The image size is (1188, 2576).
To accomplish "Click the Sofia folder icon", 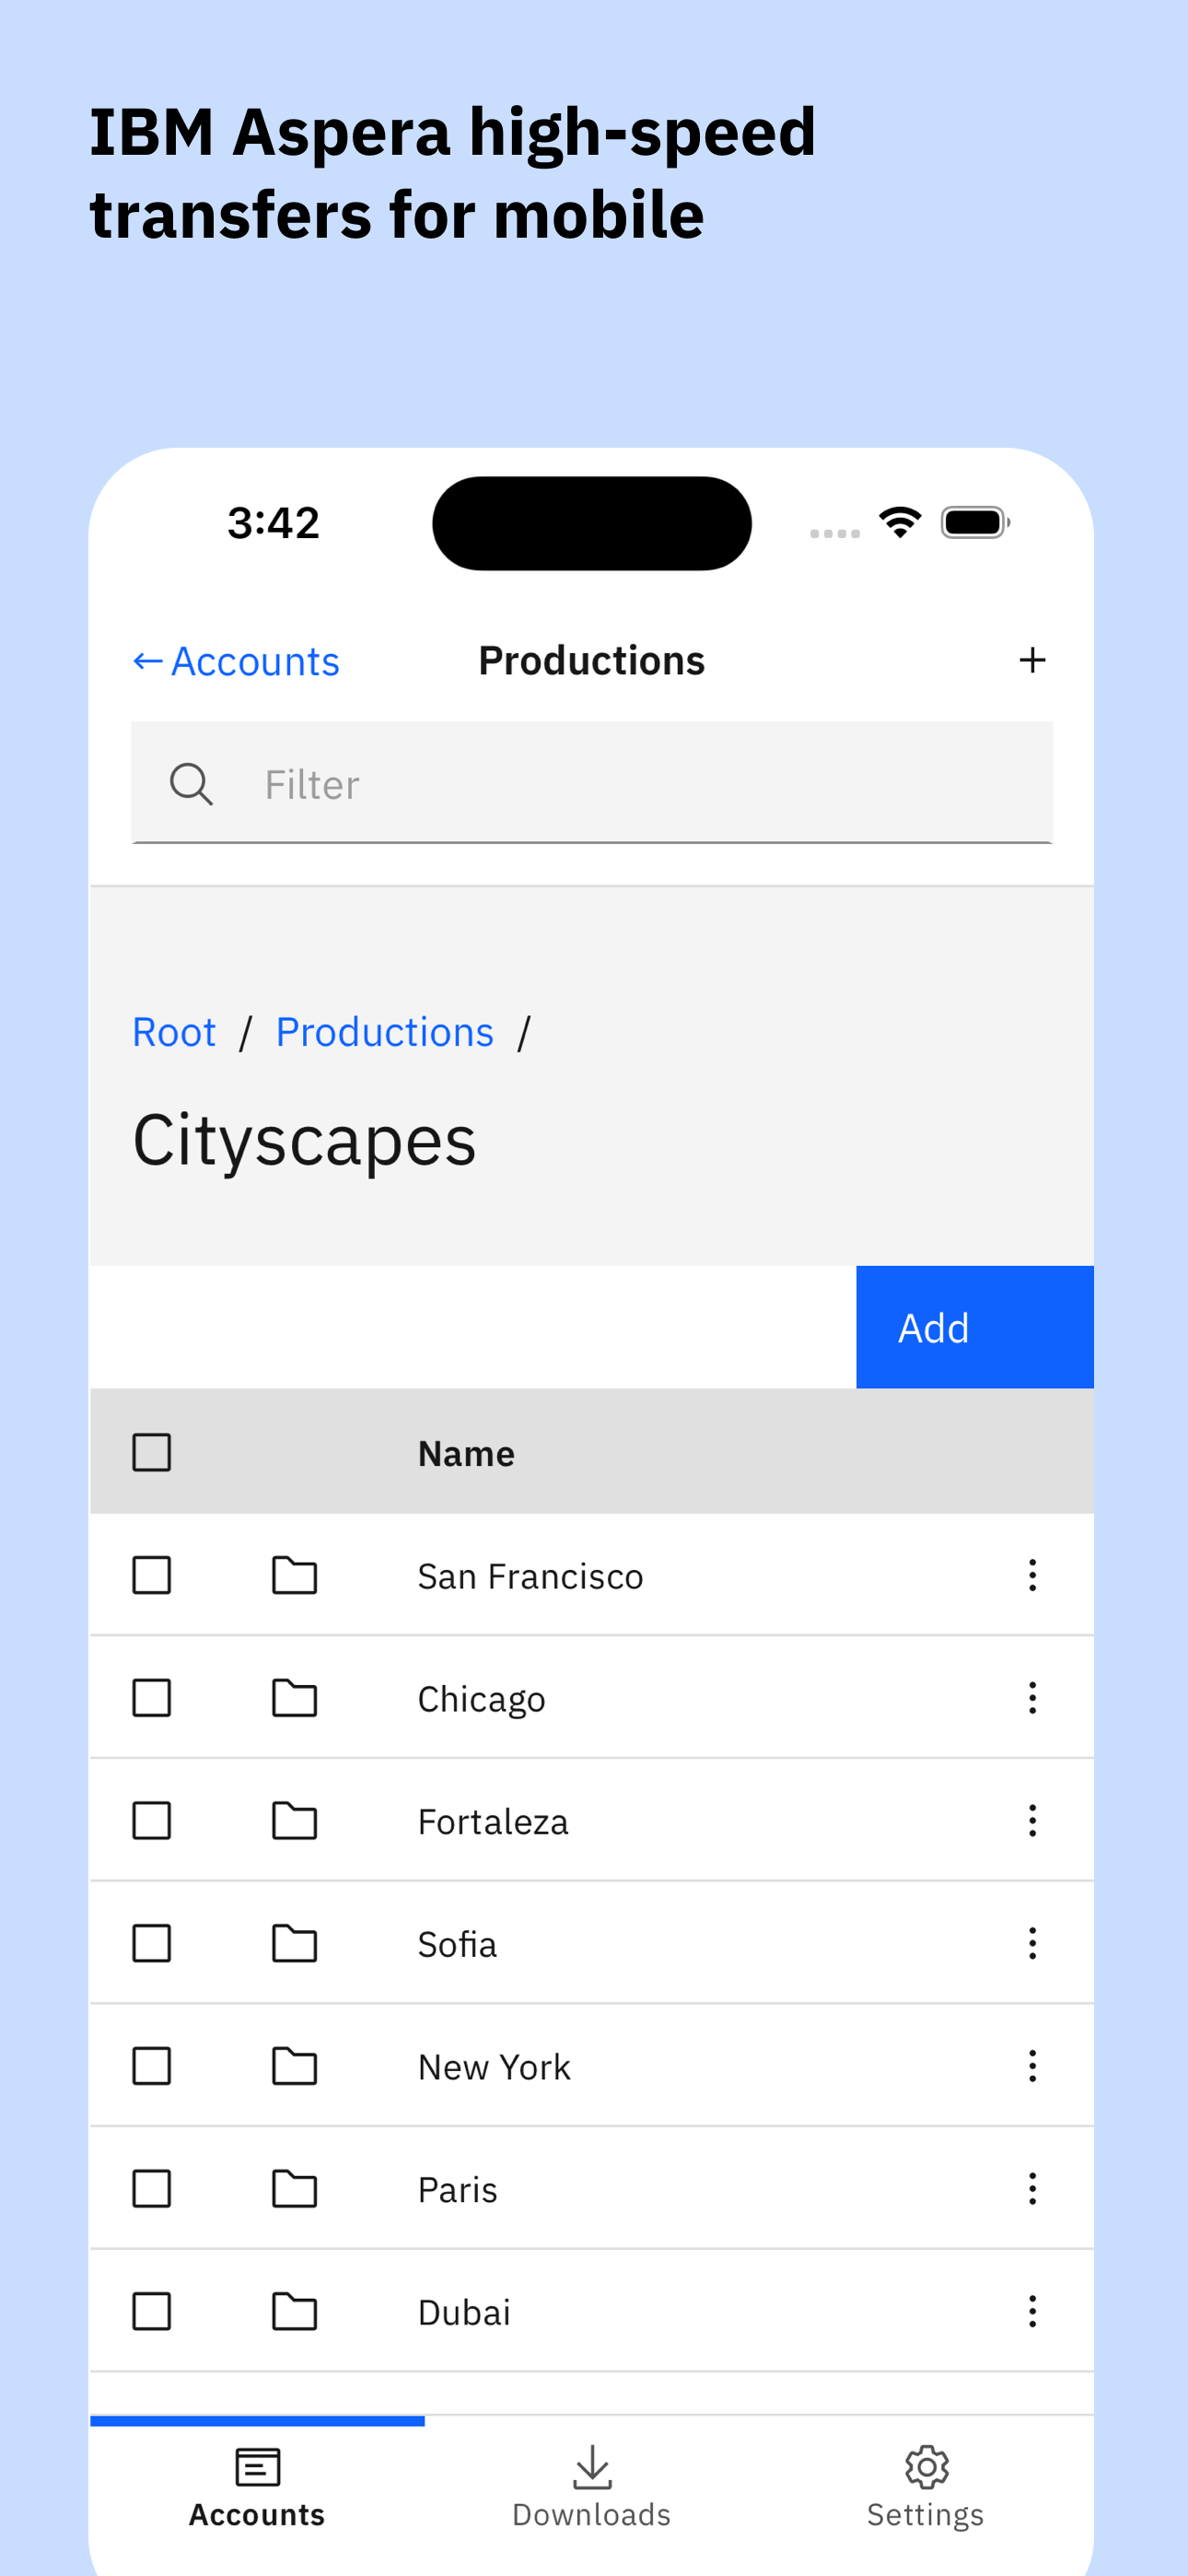I will (x=295, y=1943).
